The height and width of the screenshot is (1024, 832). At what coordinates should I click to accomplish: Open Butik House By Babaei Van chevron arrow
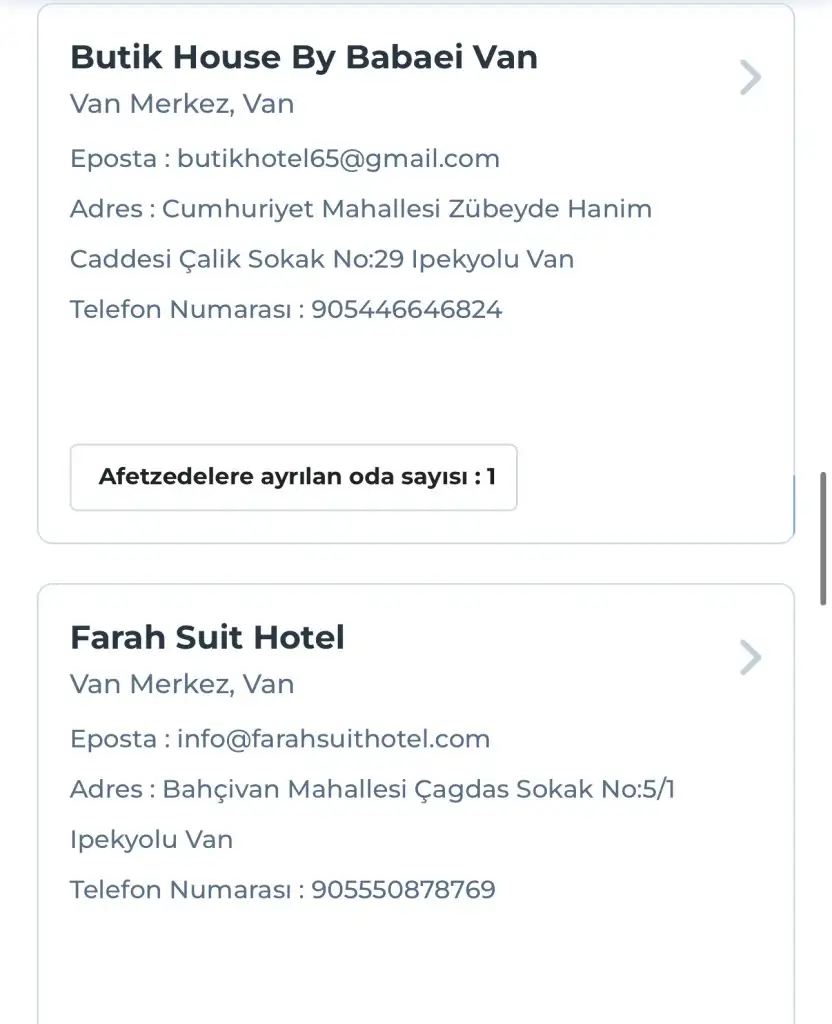pyautogui.click(x=750, y=77)
